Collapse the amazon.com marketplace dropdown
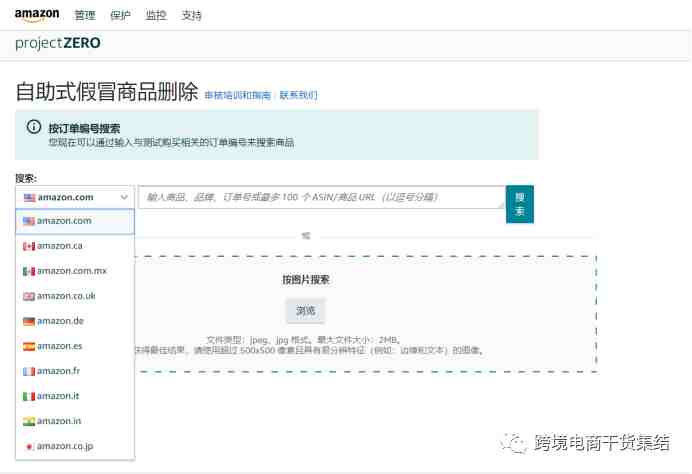The width and height of the screenshot is (692, 474). (x=75, y=197)
